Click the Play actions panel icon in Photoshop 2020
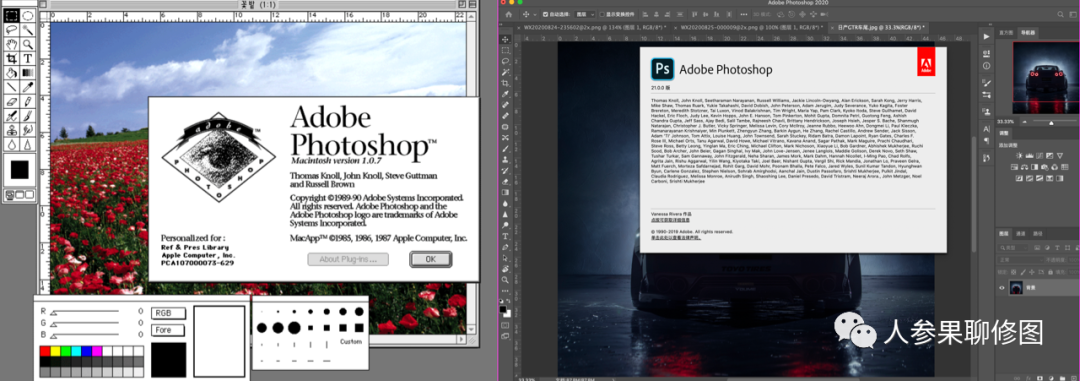 click(x=987, y=37)
